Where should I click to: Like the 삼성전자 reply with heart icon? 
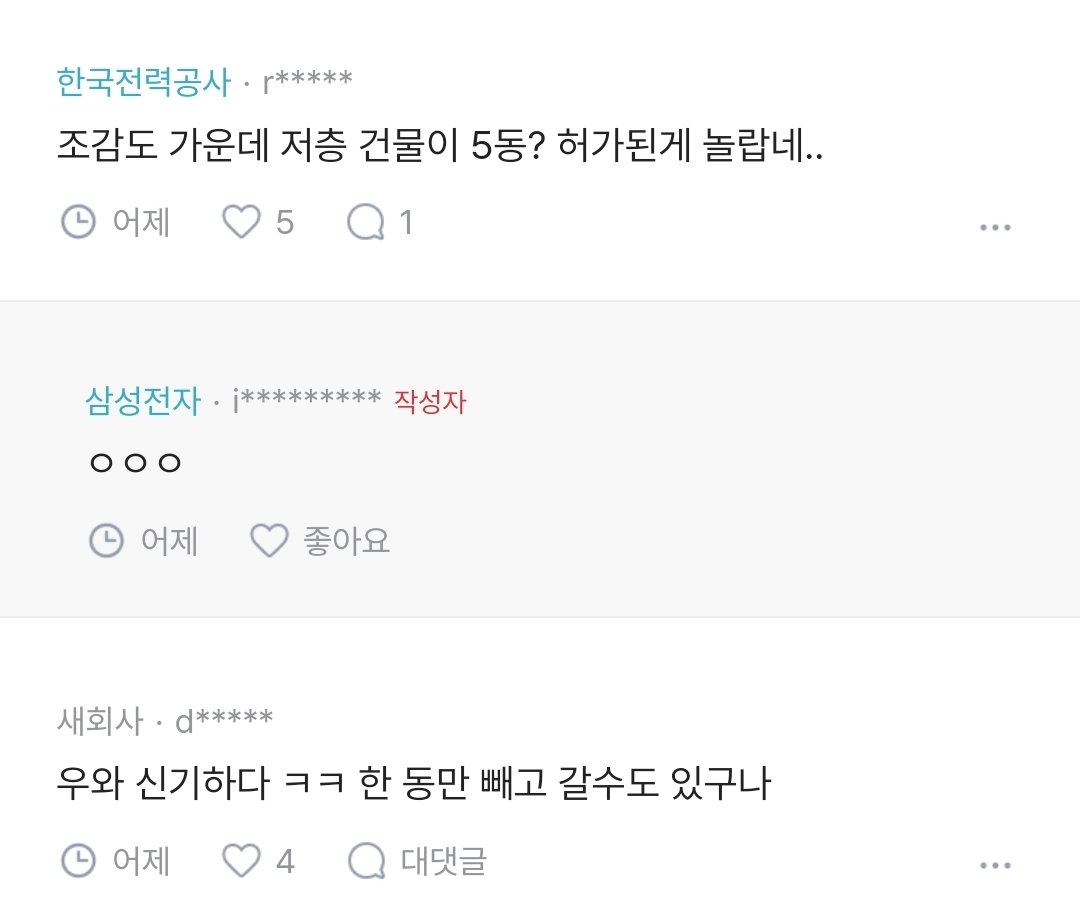[269, 540]
